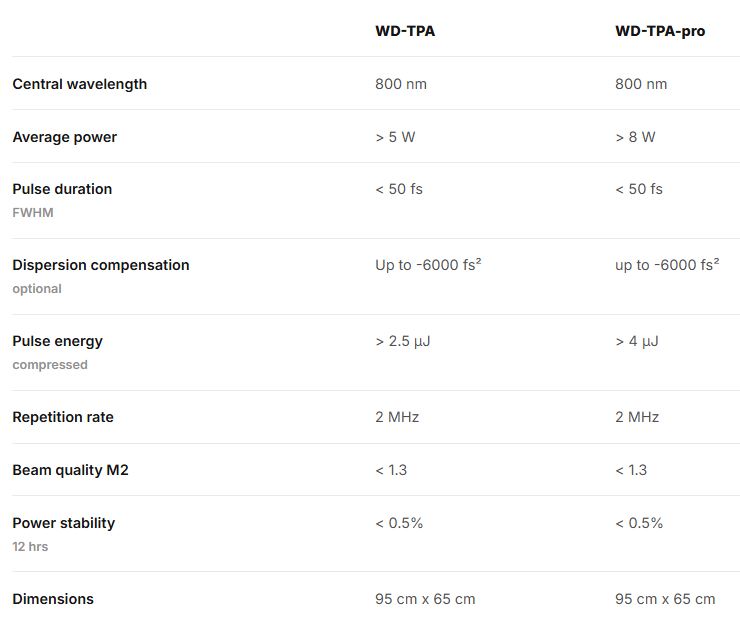This screenshot has height=627, width=740.
Task: Select the > 4 µJ pulse energy value
Action: [x=637, y=341]
